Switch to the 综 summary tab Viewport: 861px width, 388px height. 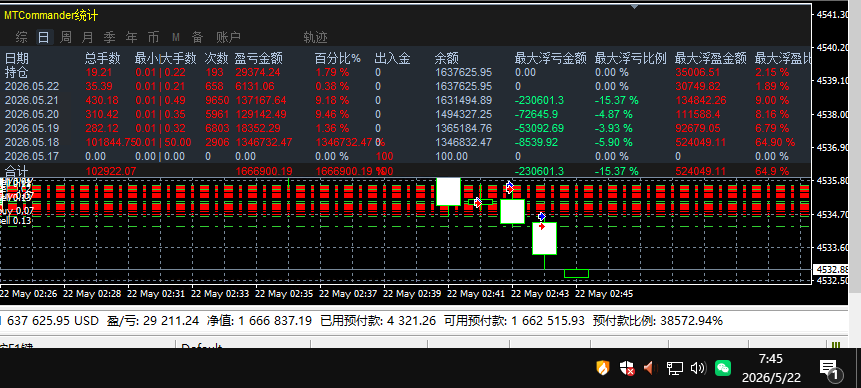point(21,37)
